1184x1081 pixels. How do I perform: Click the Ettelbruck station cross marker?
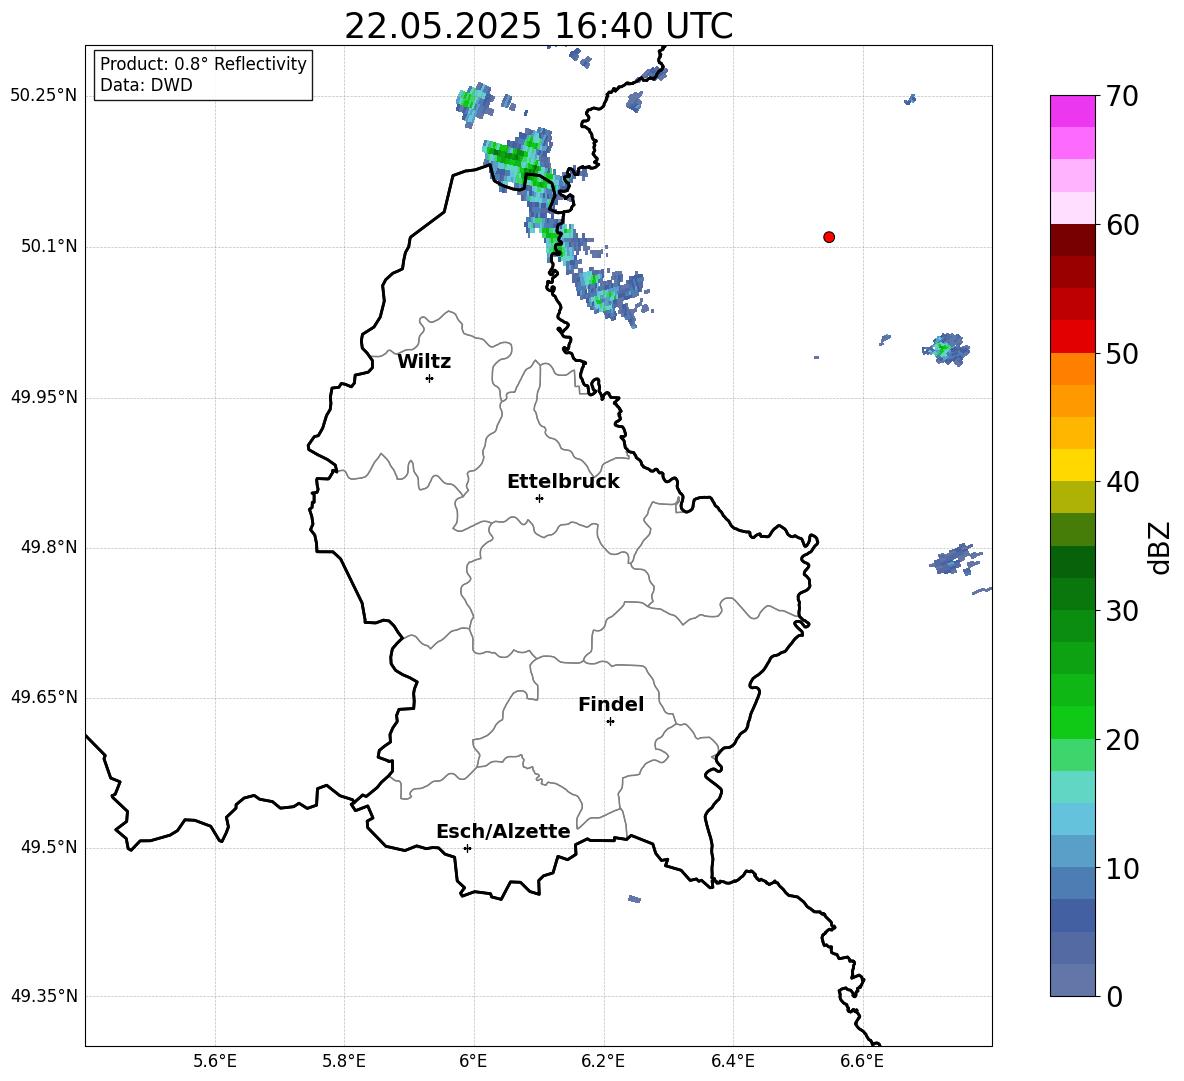pos(539,498)
